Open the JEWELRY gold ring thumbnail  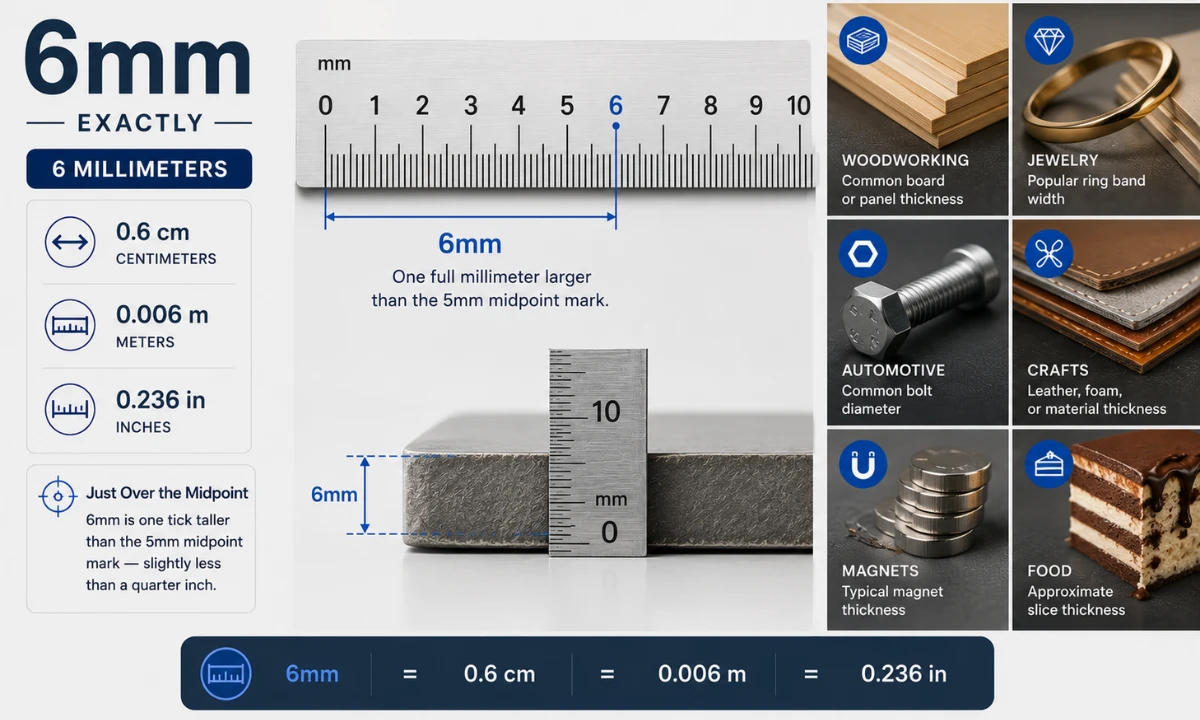(1106, 109)
